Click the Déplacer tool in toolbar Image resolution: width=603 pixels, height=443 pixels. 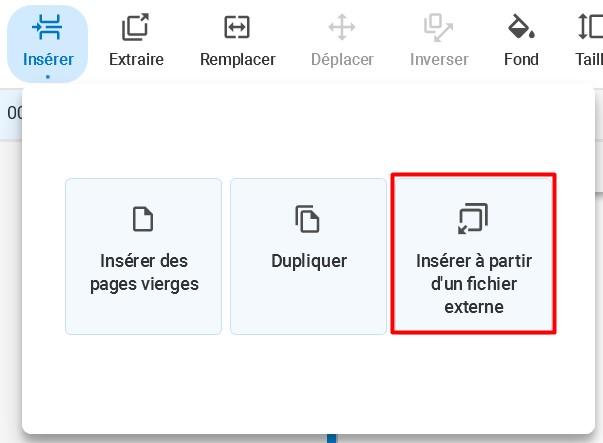(342, 41)
